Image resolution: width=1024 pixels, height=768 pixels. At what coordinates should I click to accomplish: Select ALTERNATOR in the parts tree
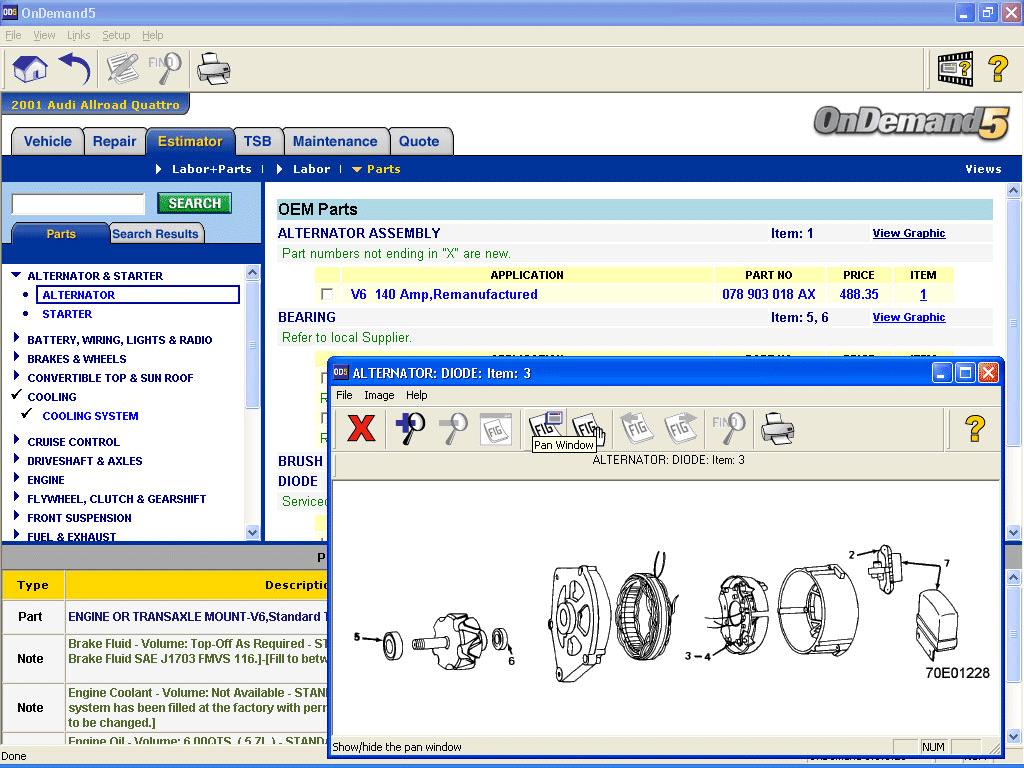click(x=138, y=295)
